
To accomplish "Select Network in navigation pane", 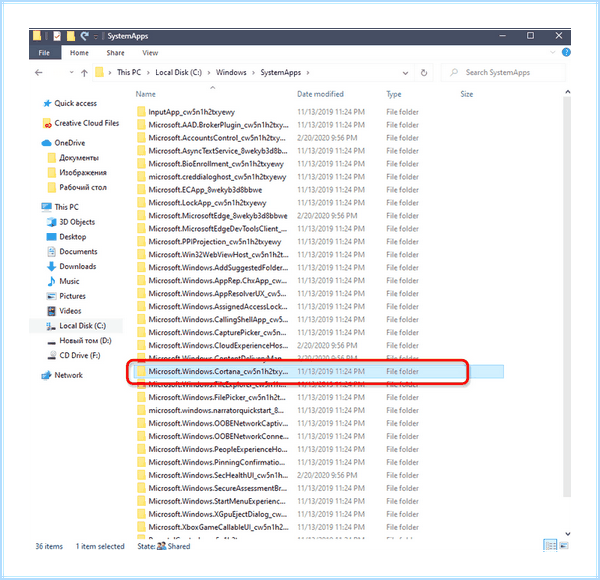I will [x=62, y=375].
